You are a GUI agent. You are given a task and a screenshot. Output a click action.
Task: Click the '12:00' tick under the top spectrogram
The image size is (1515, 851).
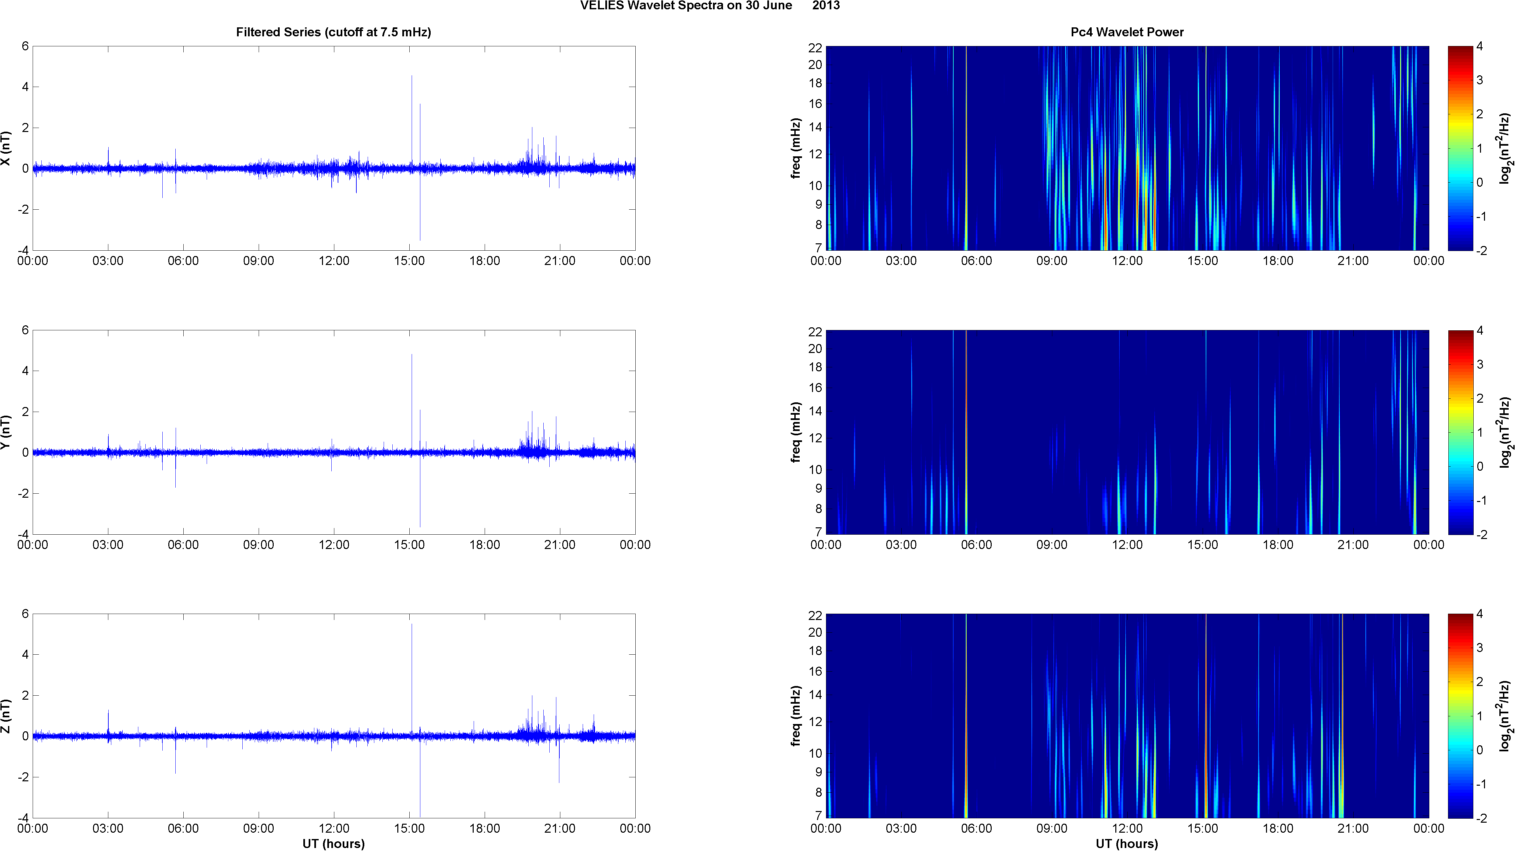click(x=1127, y=261)
